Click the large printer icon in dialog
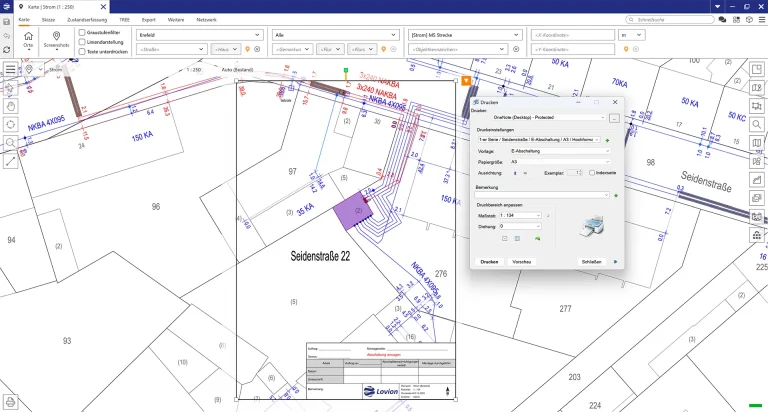This screenshot has width=768, height=412. tap(591, 226)
